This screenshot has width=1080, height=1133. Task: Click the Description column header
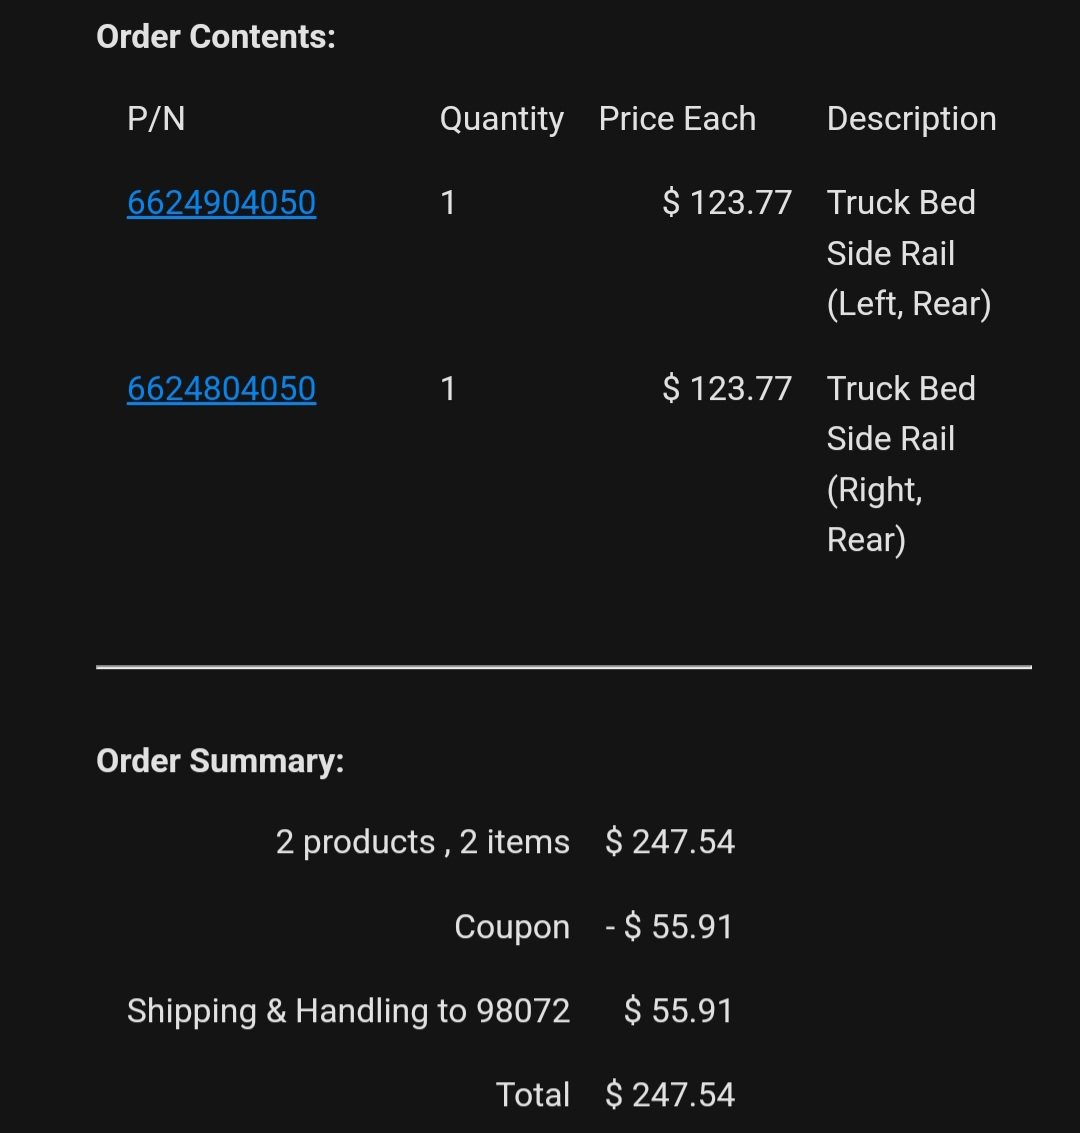[x=912, y=119]
